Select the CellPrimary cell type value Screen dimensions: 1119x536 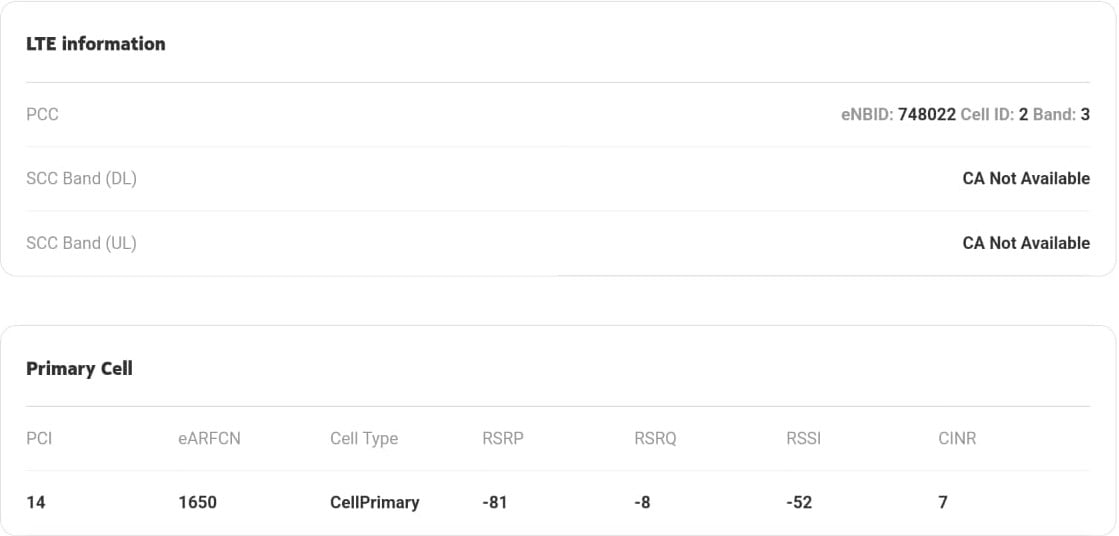[x=375, y=502]
